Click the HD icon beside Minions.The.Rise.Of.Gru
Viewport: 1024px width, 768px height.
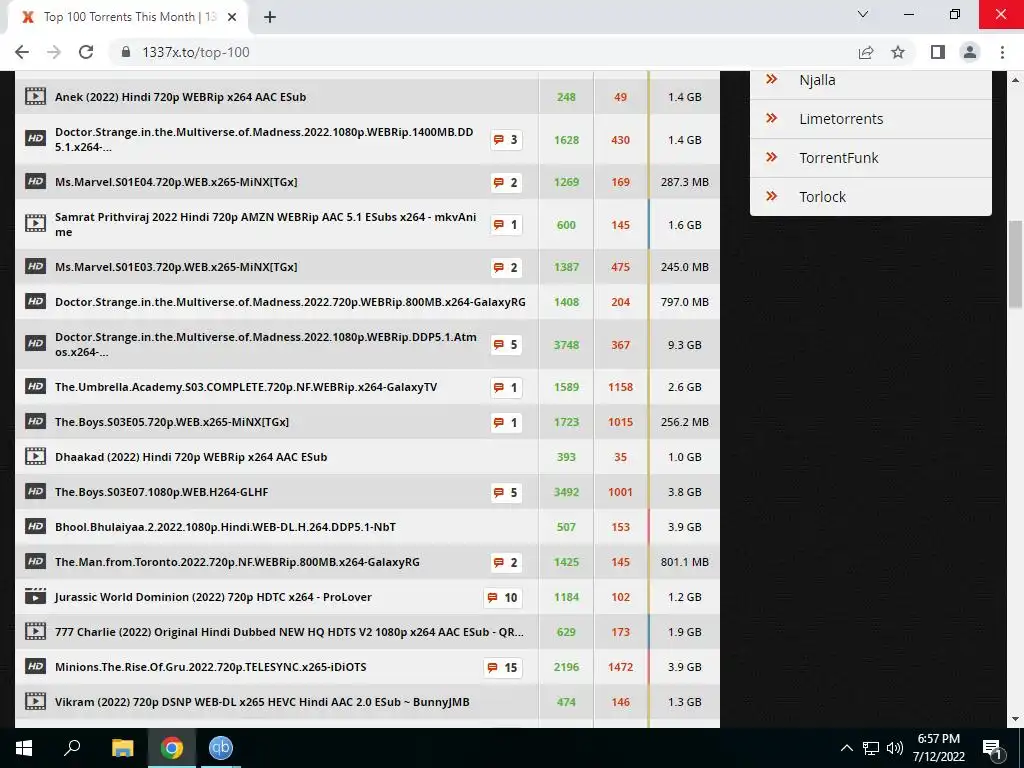click(x=35, y=667)
